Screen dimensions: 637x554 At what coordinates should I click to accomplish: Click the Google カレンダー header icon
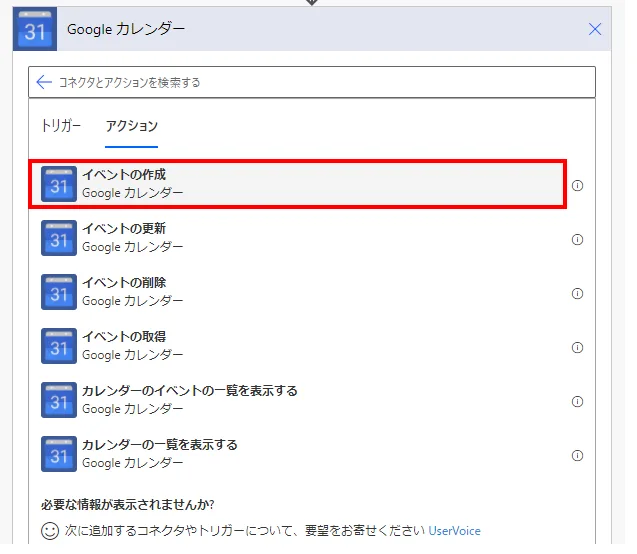[x=35, y=29]
